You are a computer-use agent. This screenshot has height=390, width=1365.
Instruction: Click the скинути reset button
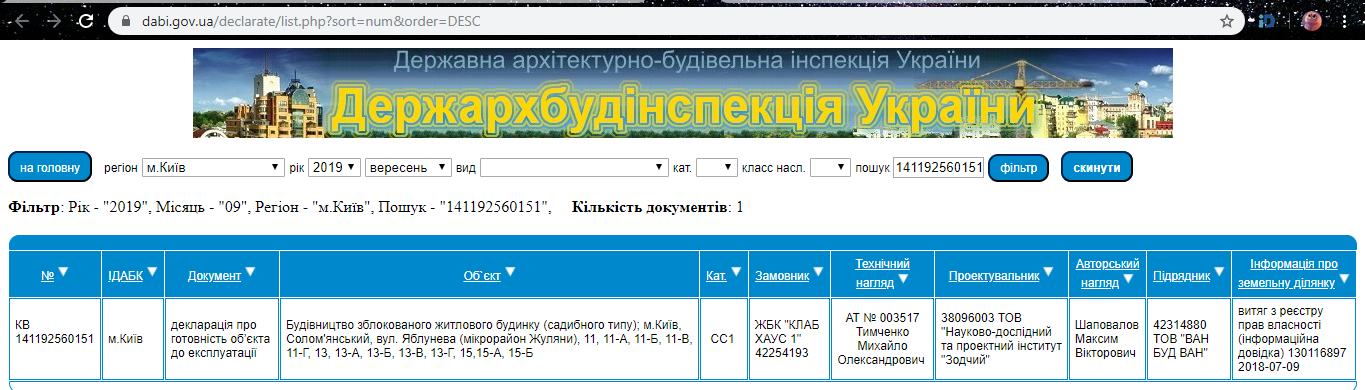point(1097,167)
